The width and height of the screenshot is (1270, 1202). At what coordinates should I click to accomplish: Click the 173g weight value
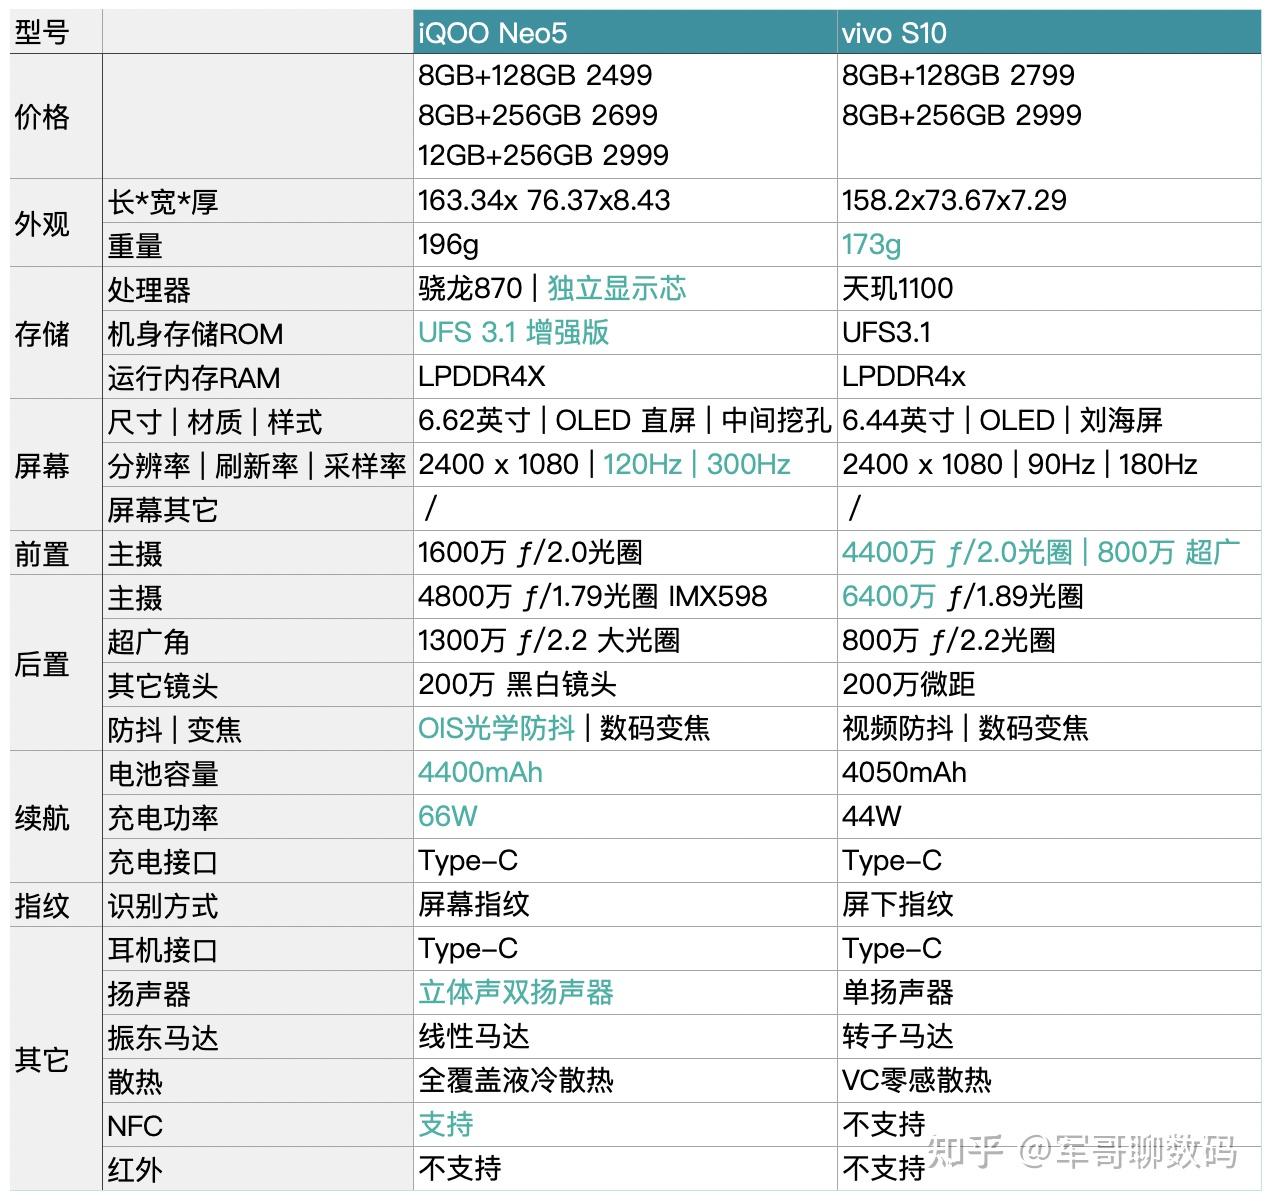[x=870, y=242]
